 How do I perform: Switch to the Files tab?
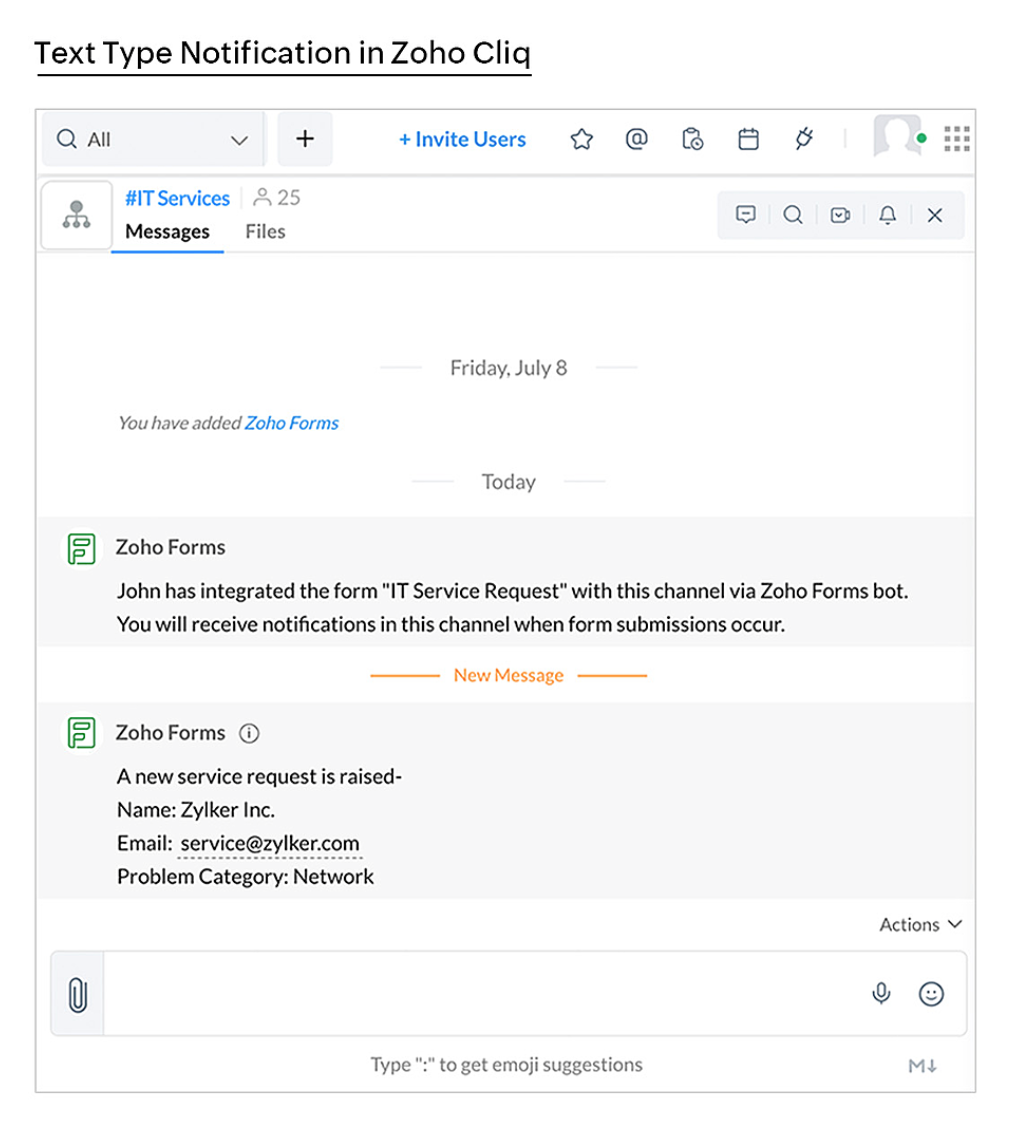265,232
